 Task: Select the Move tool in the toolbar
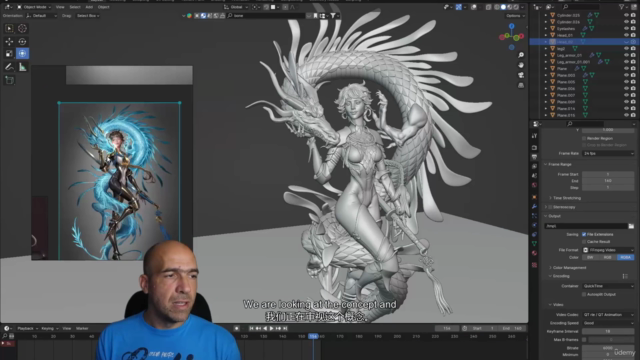pyautogui.click(x=9, y=42)
